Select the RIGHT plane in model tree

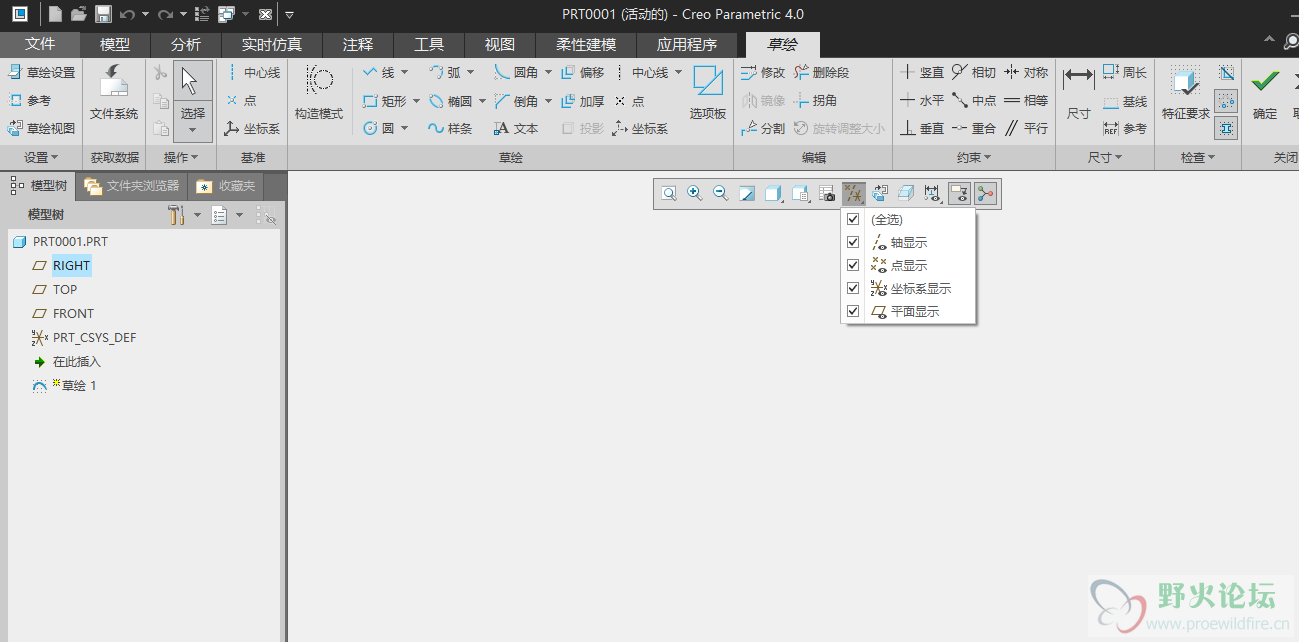click(x=71, y=265)
